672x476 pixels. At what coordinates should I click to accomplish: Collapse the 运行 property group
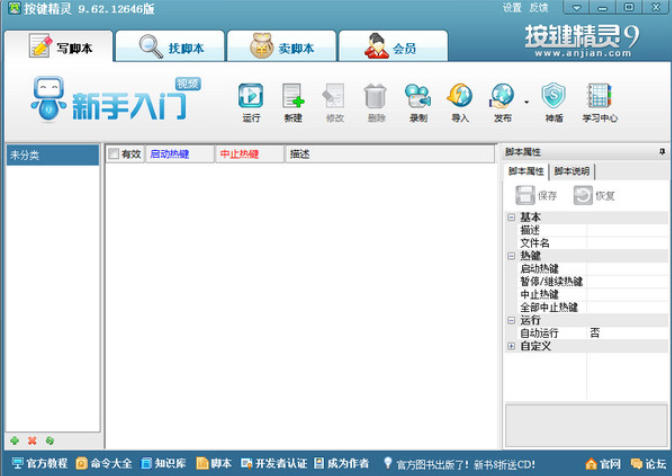click(511, 320)
